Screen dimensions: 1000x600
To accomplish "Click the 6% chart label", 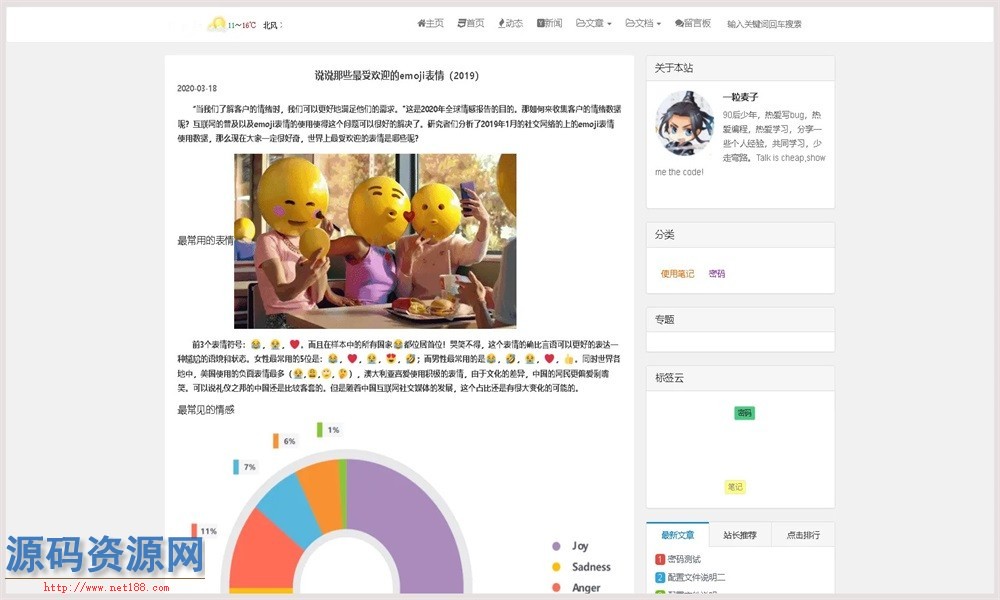I will click(290, 441).
